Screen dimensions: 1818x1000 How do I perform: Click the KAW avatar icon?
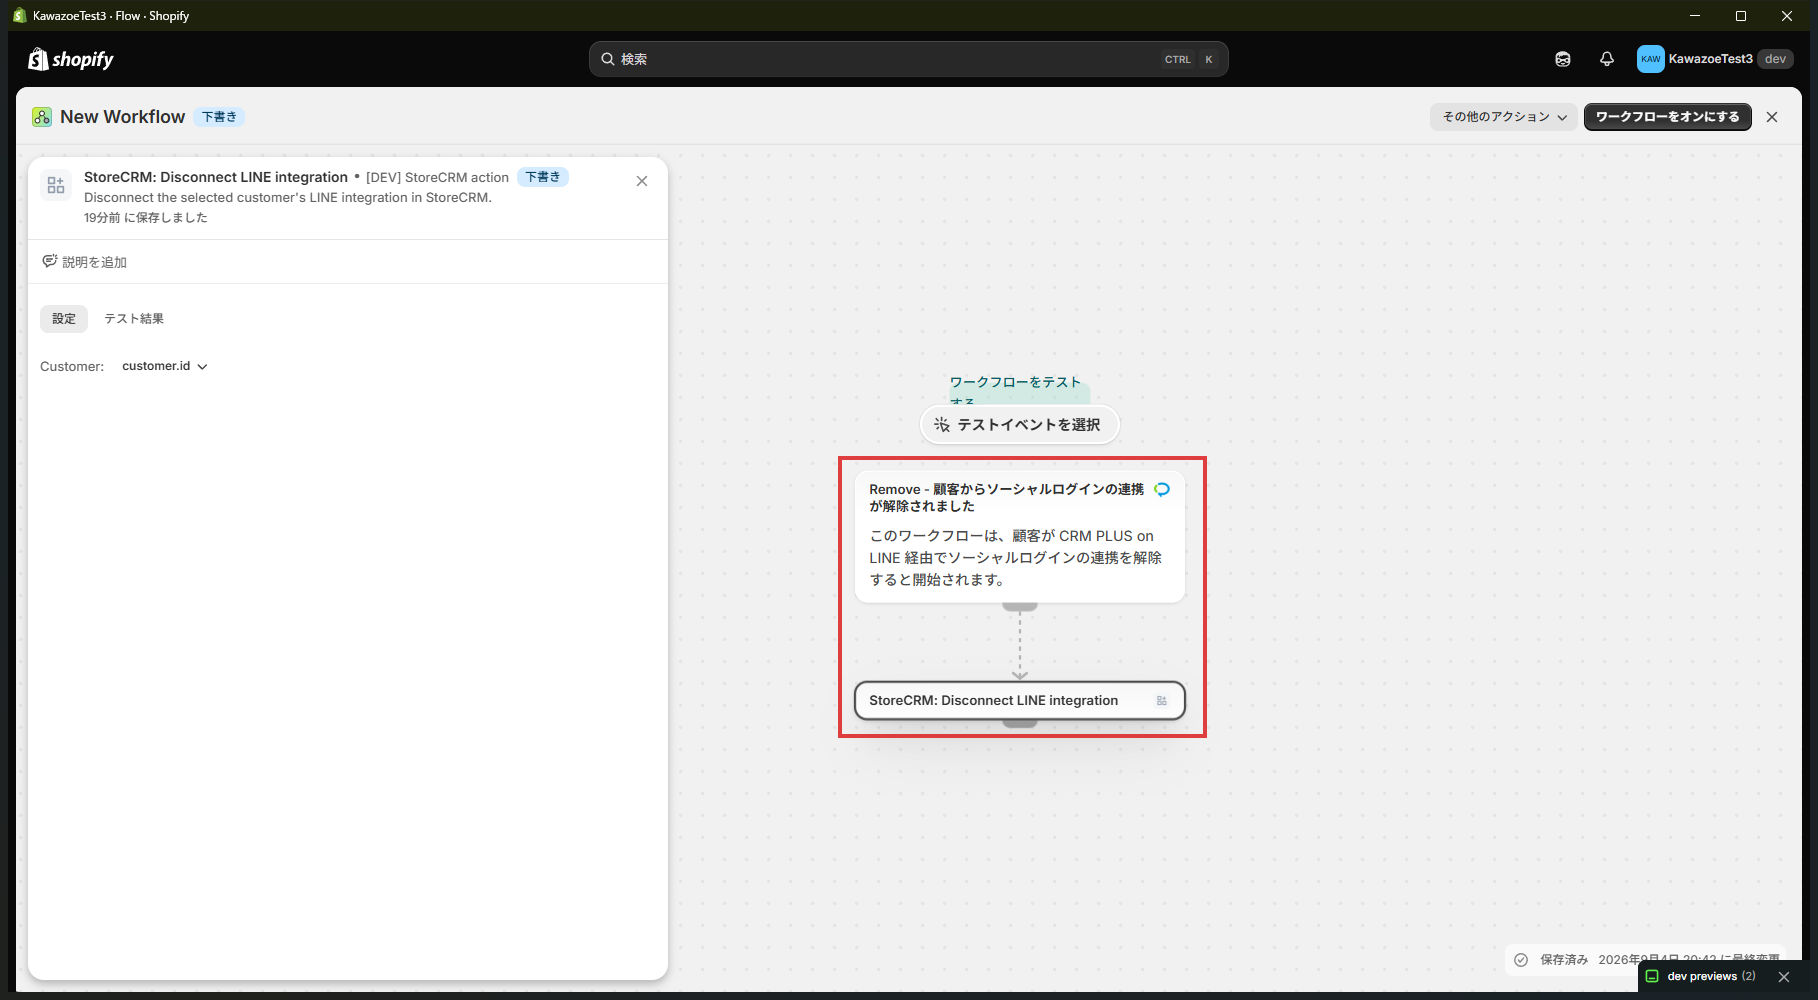tap(1650, 59)
